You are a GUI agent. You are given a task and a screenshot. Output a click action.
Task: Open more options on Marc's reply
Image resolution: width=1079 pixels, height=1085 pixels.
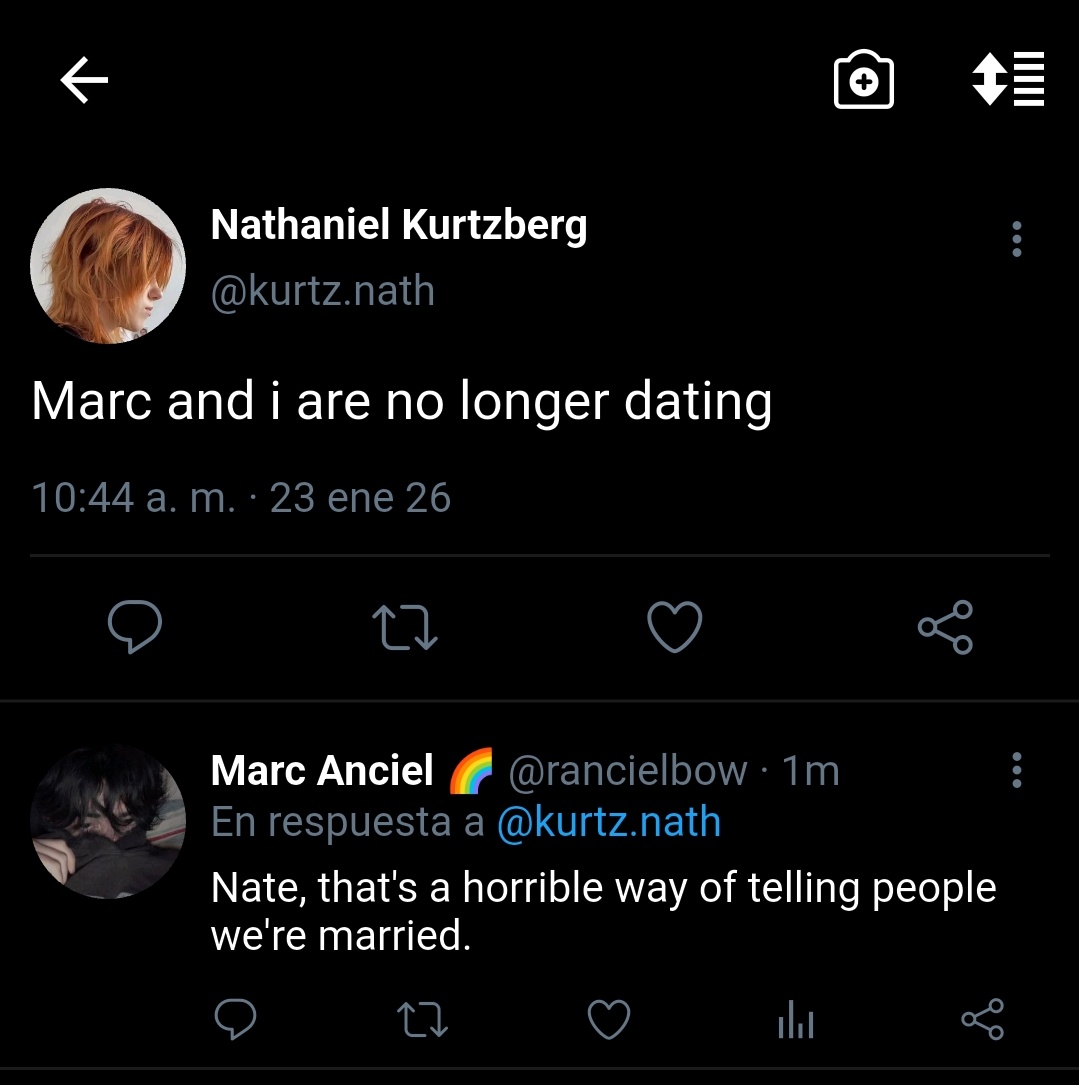[x=1017, y=770]
